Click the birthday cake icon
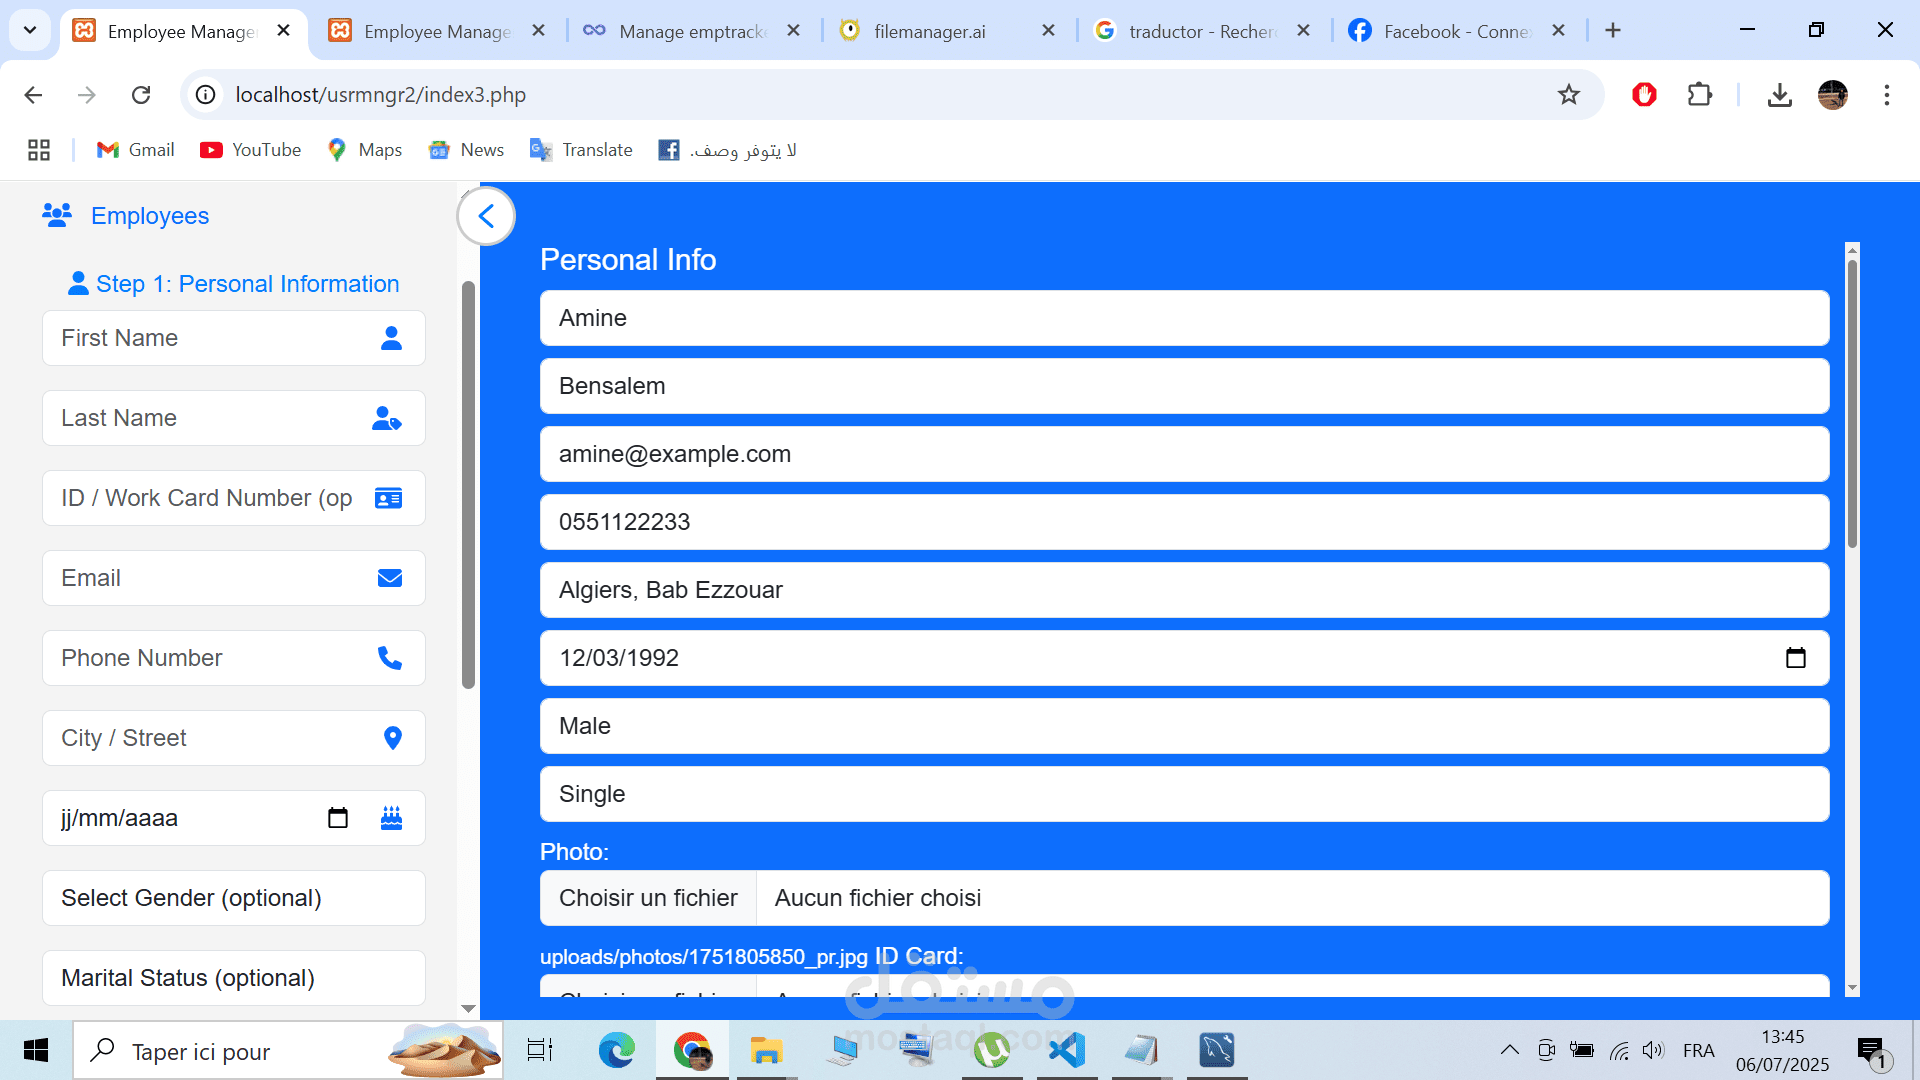This screenshot has width=1920, height=1080. (x=391, y=818)
